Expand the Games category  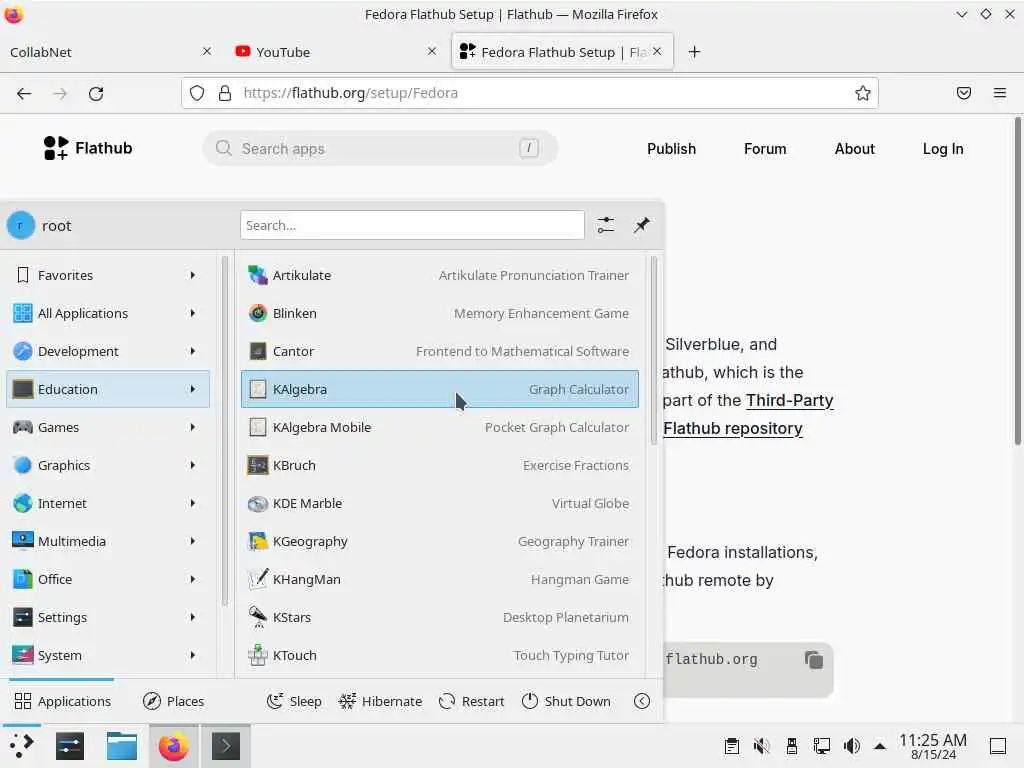[108, 427]
